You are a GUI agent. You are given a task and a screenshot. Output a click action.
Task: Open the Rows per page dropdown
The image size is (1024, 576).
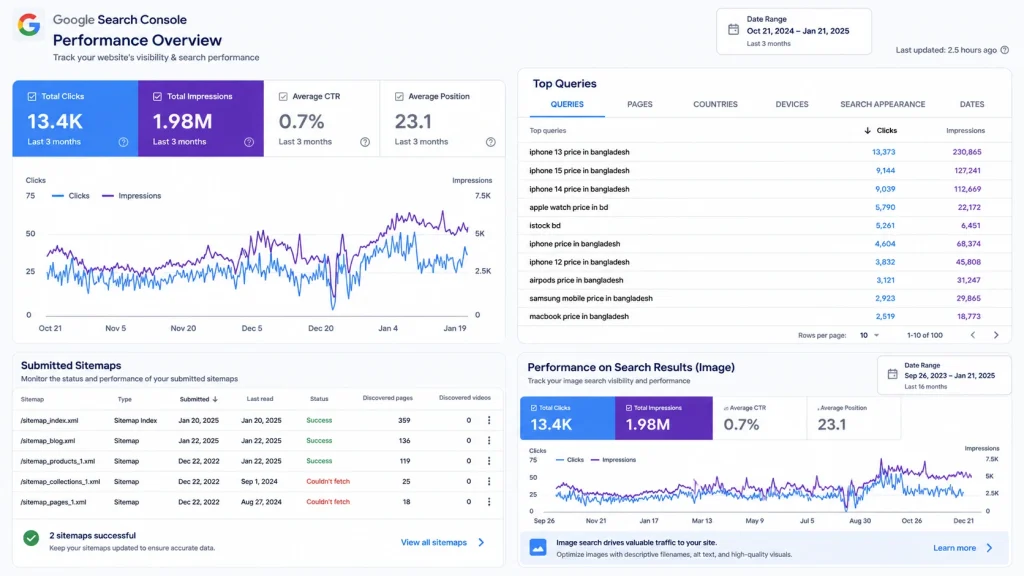pos(869,335)
